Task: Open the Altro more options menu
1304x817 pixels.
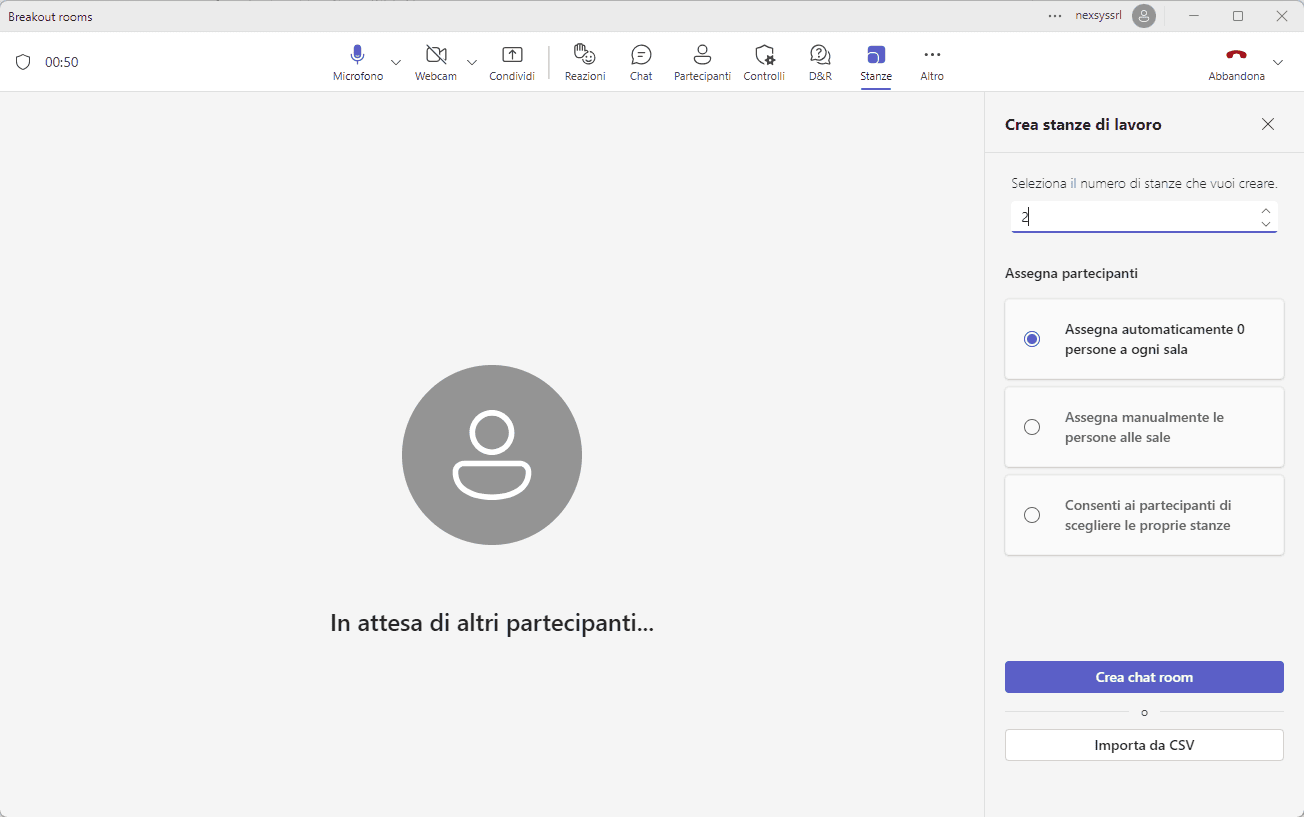Action: pos(932,62)
